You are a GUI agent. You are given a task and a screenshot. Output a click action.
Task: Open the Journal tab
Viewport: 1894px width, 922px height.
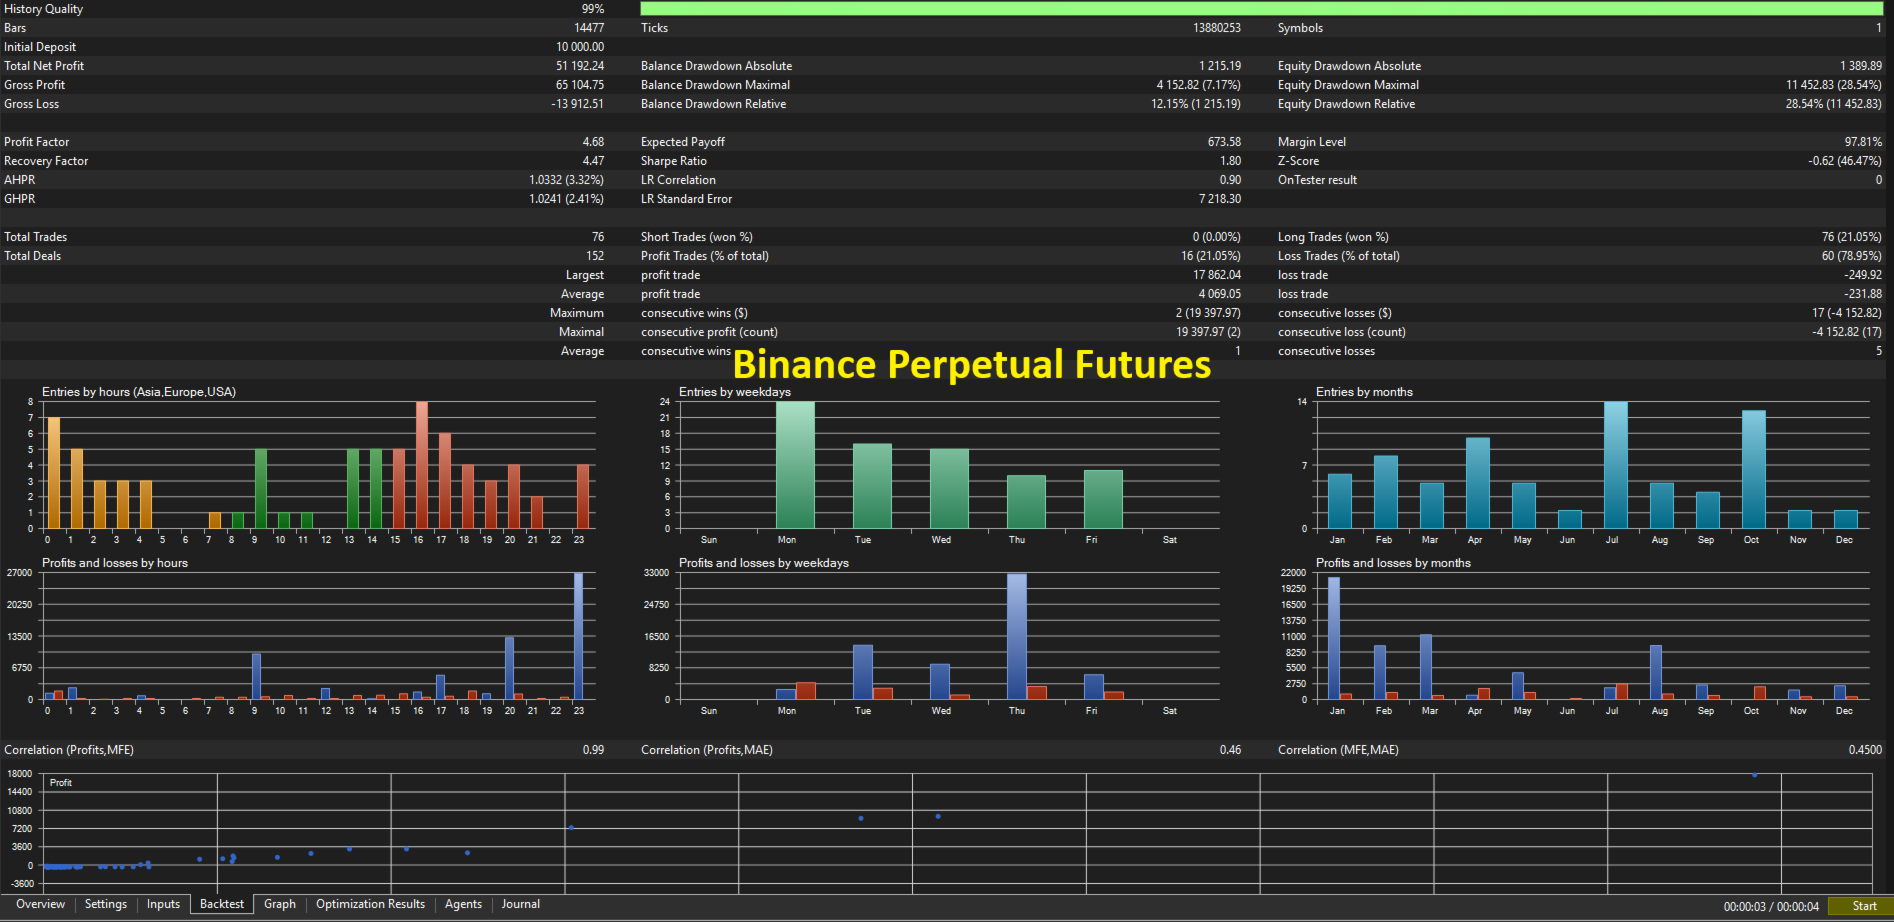point(520,904)
